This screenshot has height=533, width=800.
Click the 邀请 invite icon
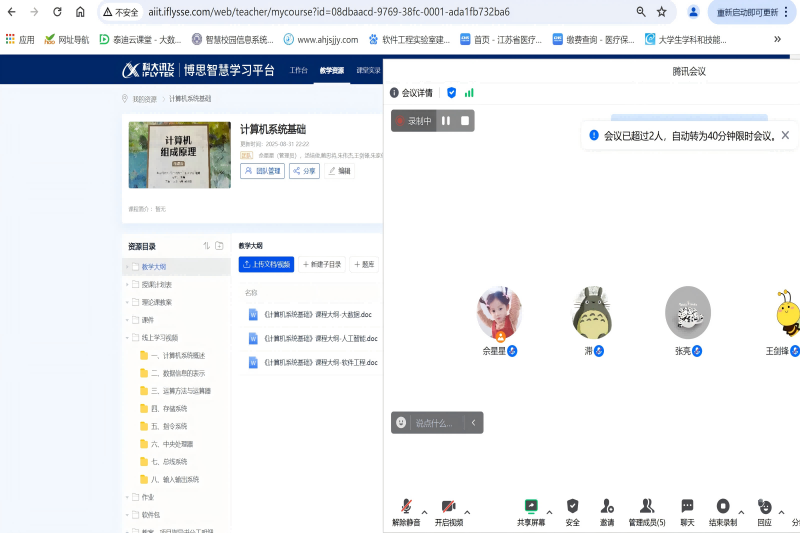607,506
